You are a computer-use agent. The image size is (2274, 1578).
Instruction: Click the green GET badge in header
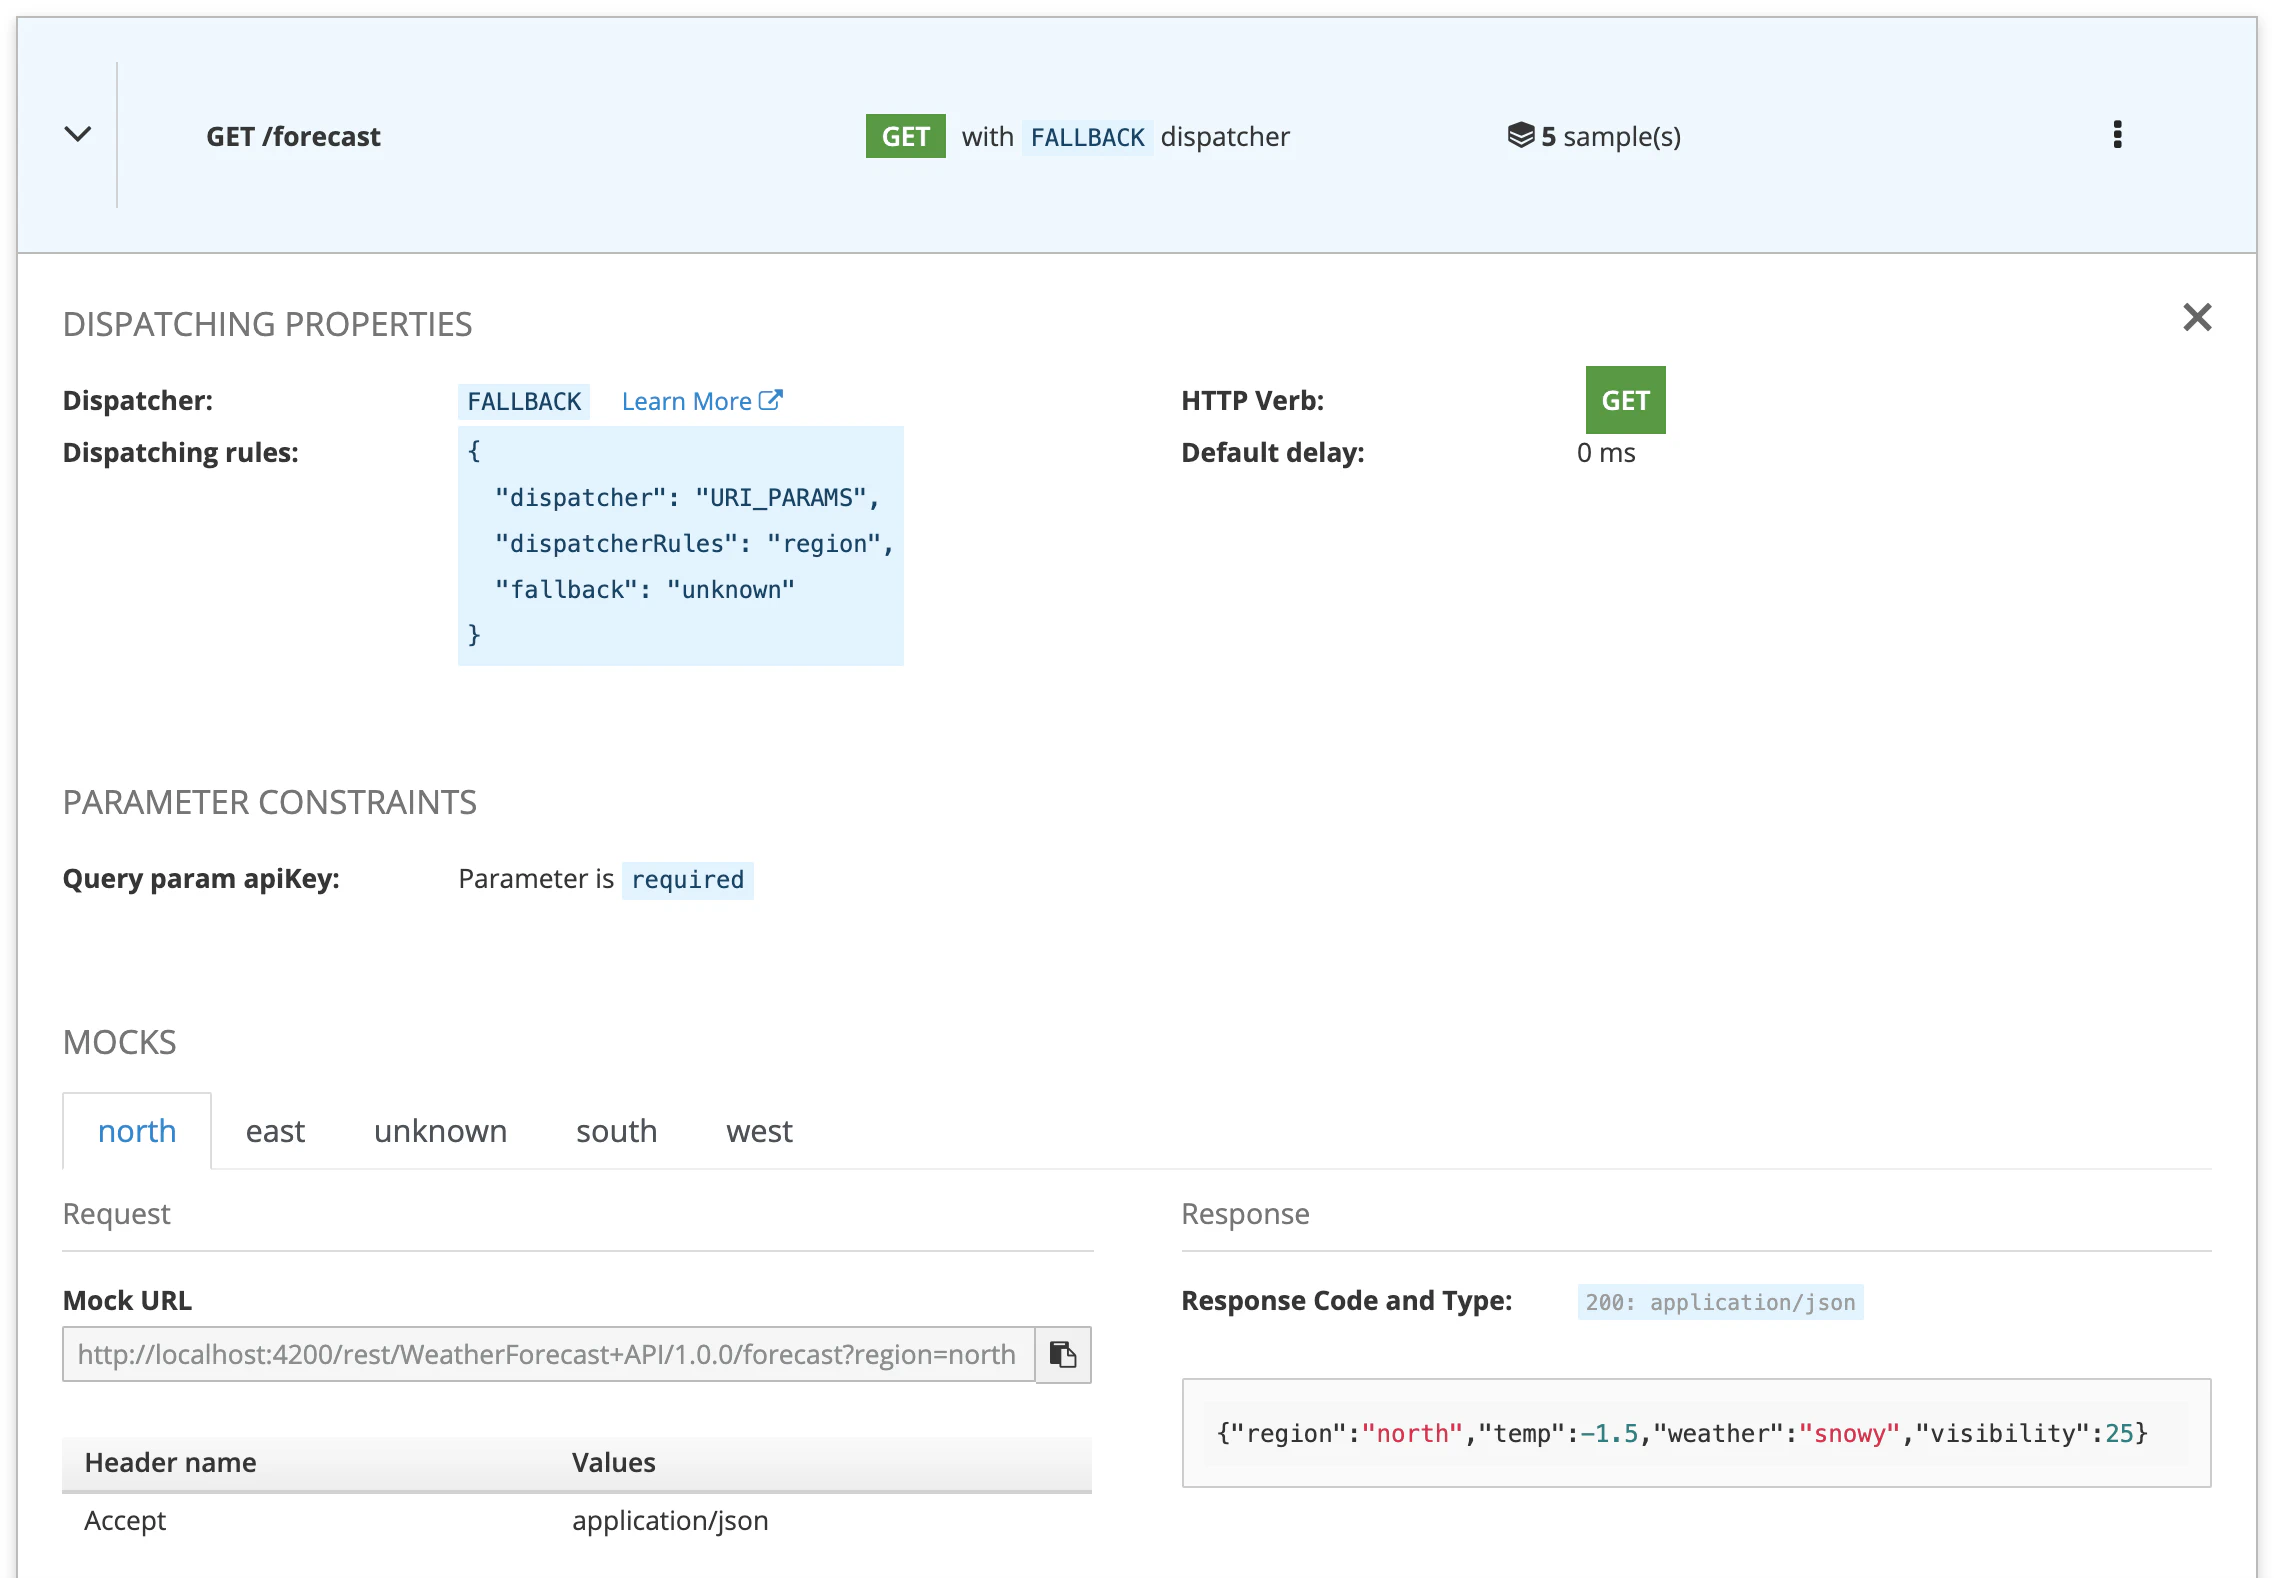(905, 136)
